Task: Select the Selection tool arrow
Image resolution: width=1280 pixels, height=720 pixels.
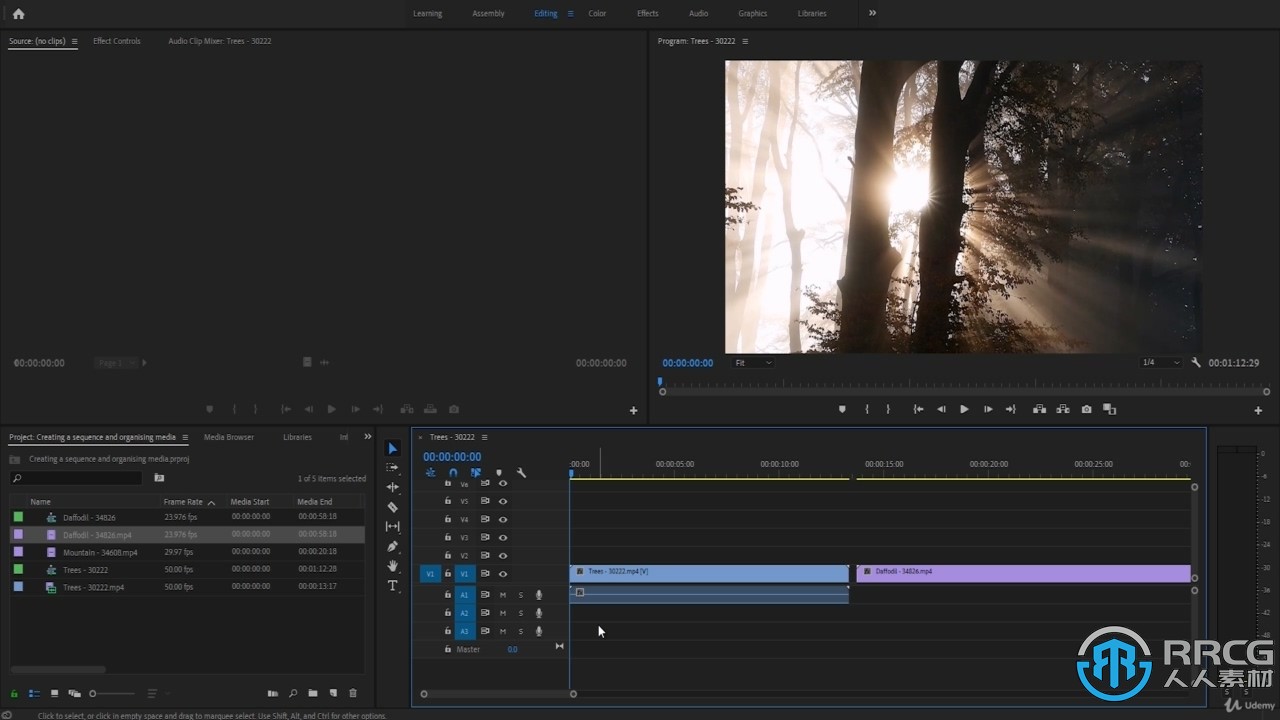Action: pos(393,448)
